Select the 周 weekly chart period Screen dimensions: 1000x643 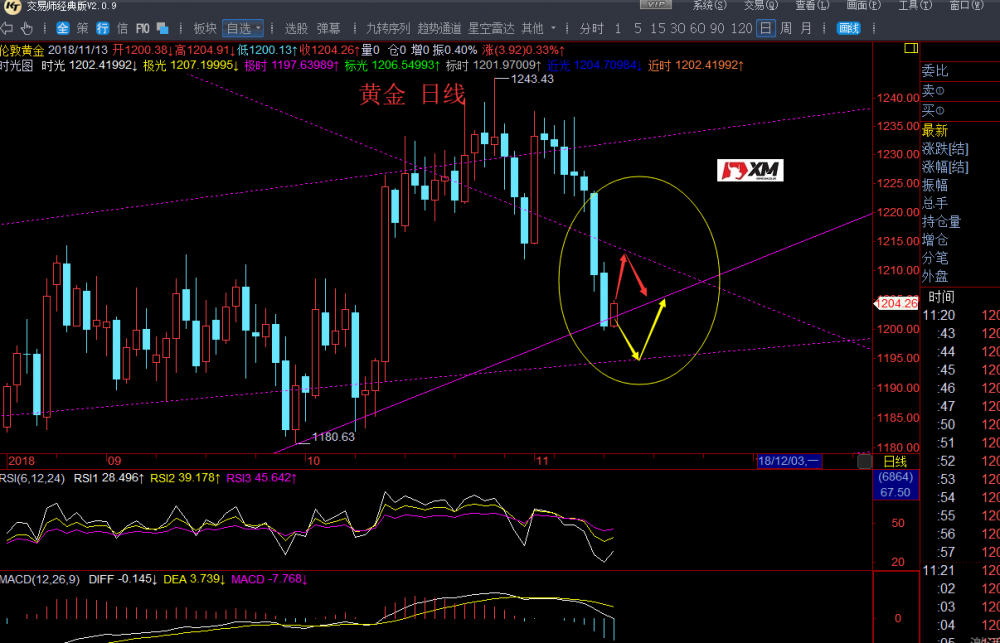tap(786, 28)
